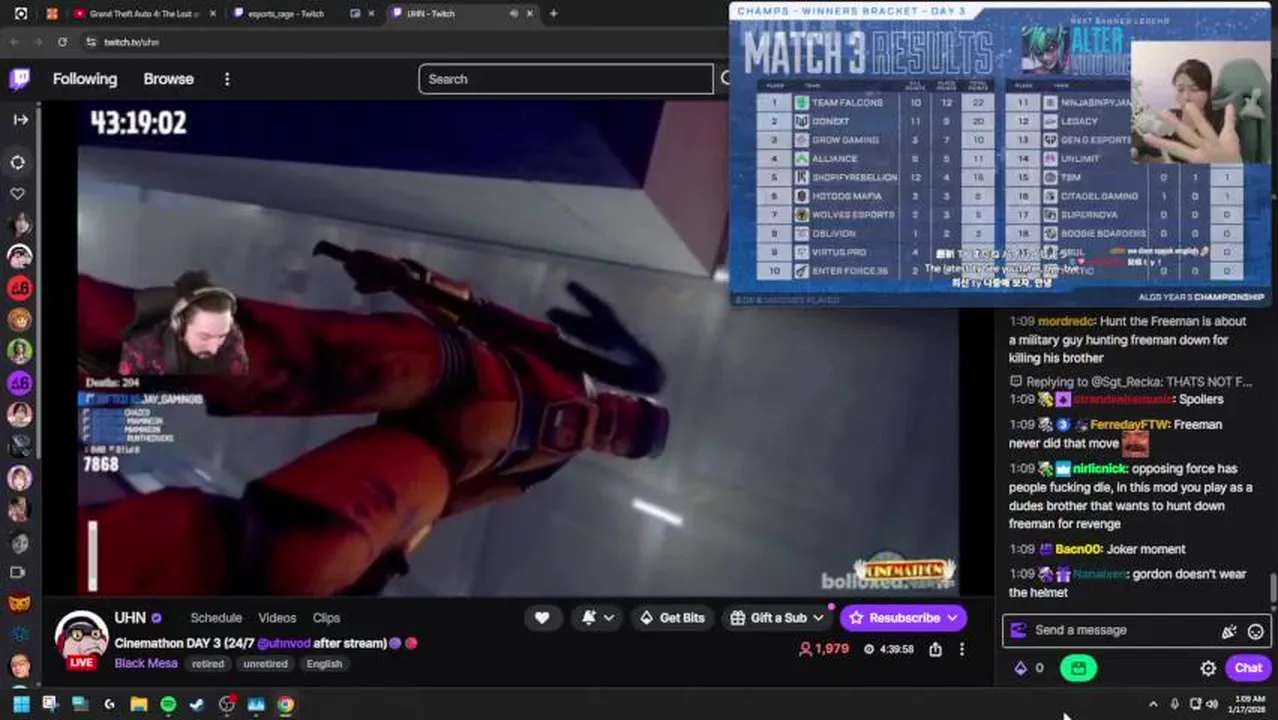This screenshot has width=1278, height=720.
Task: Open UHN channel avatar
Action: pos(81,638)
